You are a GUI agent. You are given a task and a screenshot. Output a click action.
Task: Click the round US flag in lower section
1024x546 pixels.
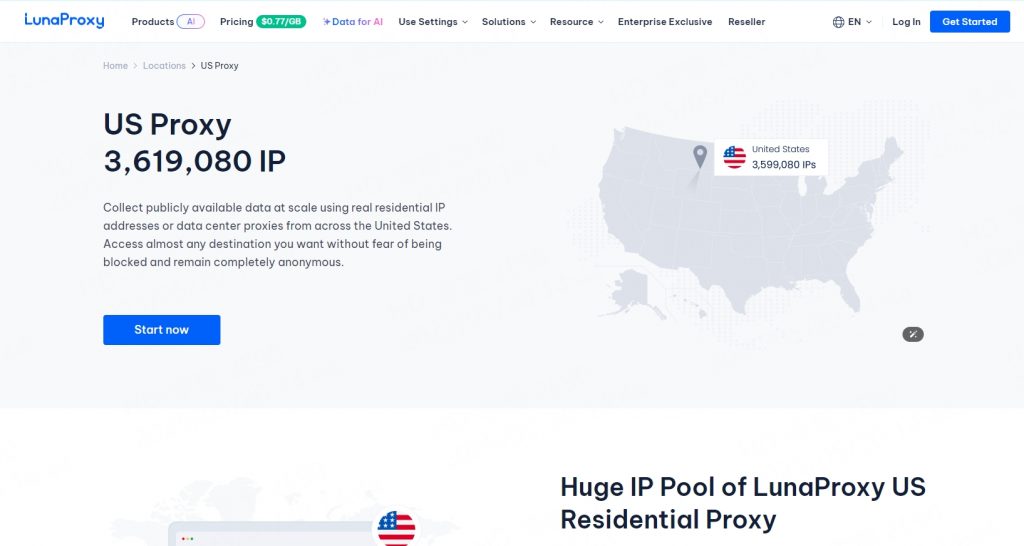(396, 528)
